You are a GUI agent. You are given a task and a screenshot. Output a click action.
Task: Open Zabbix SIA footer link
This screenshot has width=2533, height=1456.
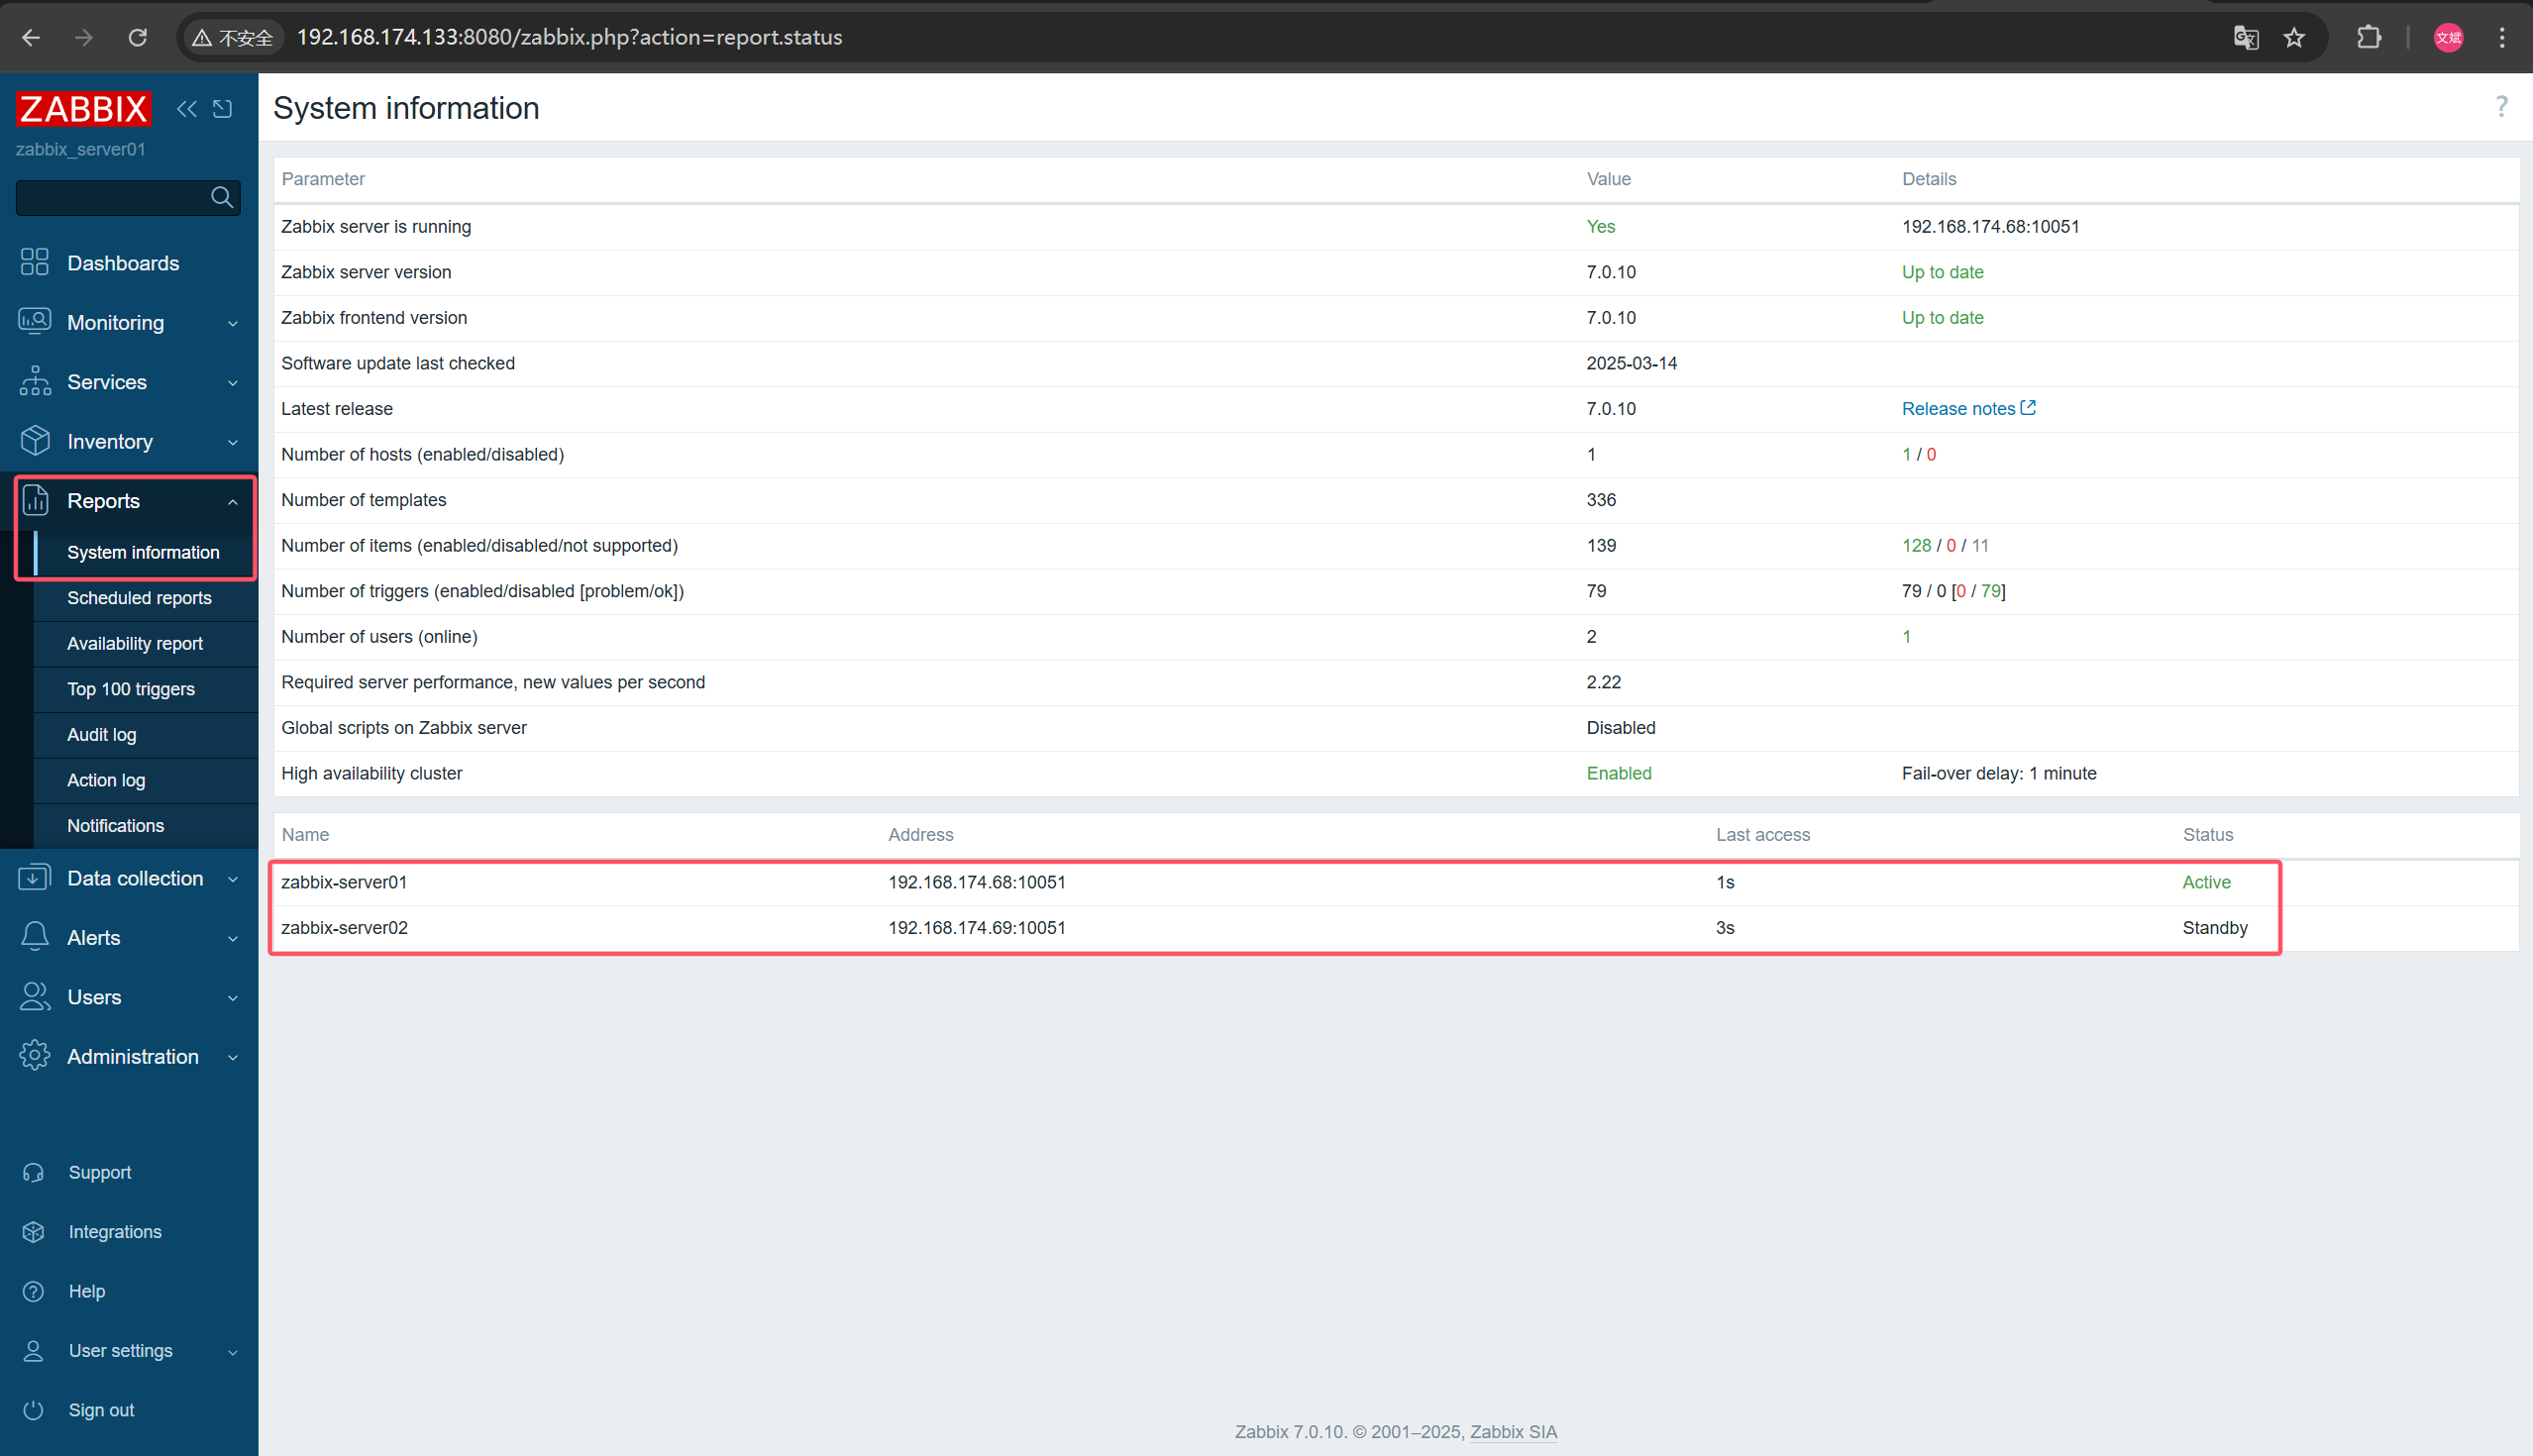click(x=1513, y=1431)
